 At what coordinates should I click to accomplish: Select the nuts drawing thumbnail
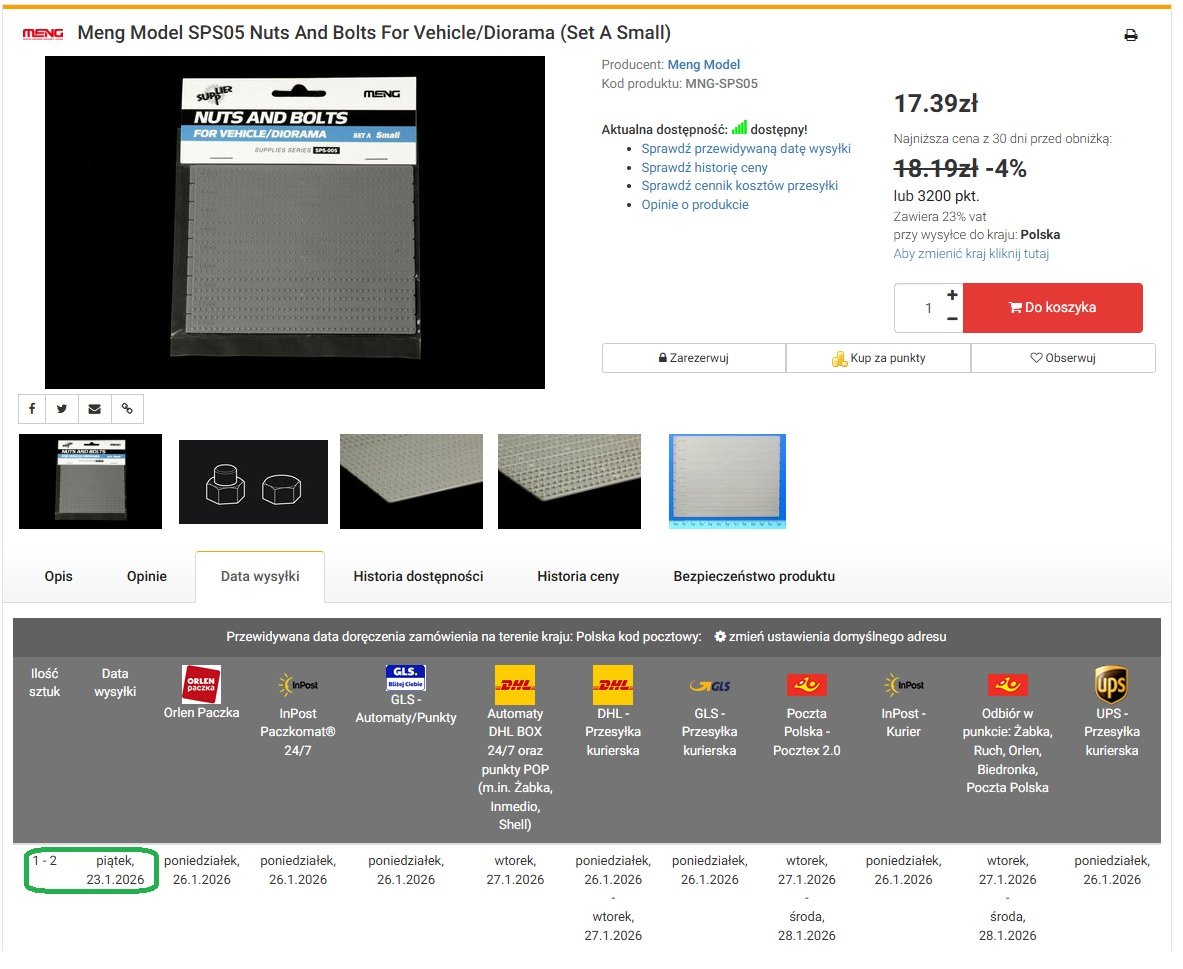click(x=253, y=482)
